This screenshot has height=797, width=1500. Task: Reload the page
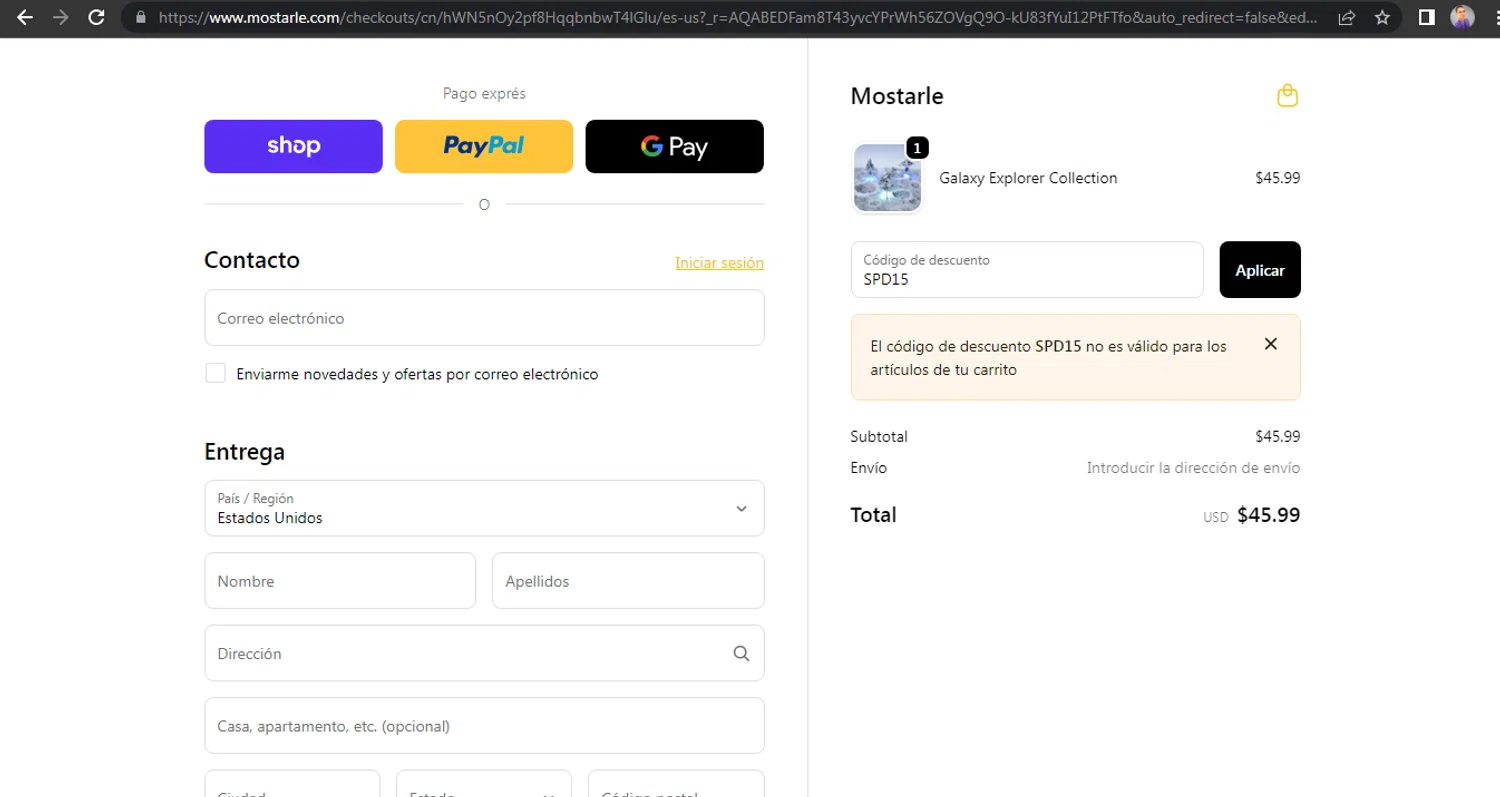click(96, 17)
